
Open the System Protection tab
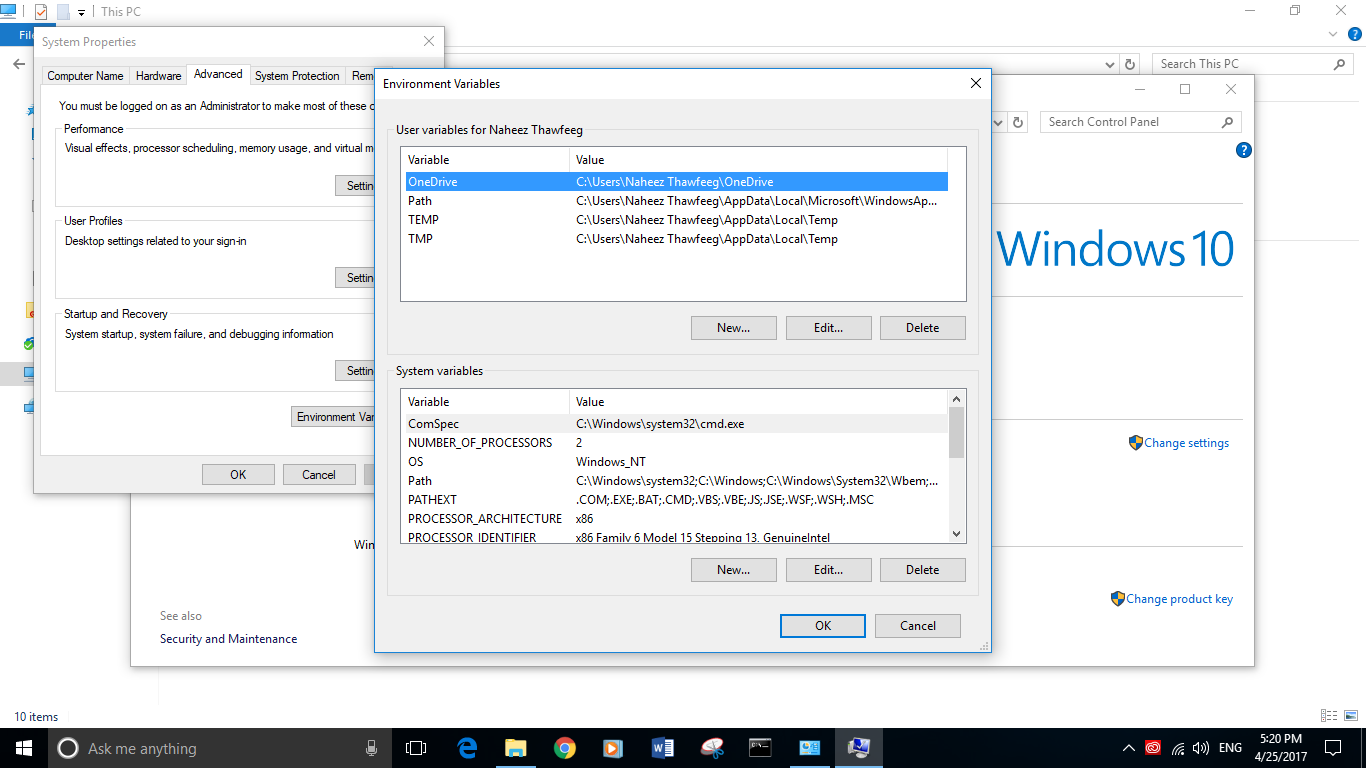[297, 75]
